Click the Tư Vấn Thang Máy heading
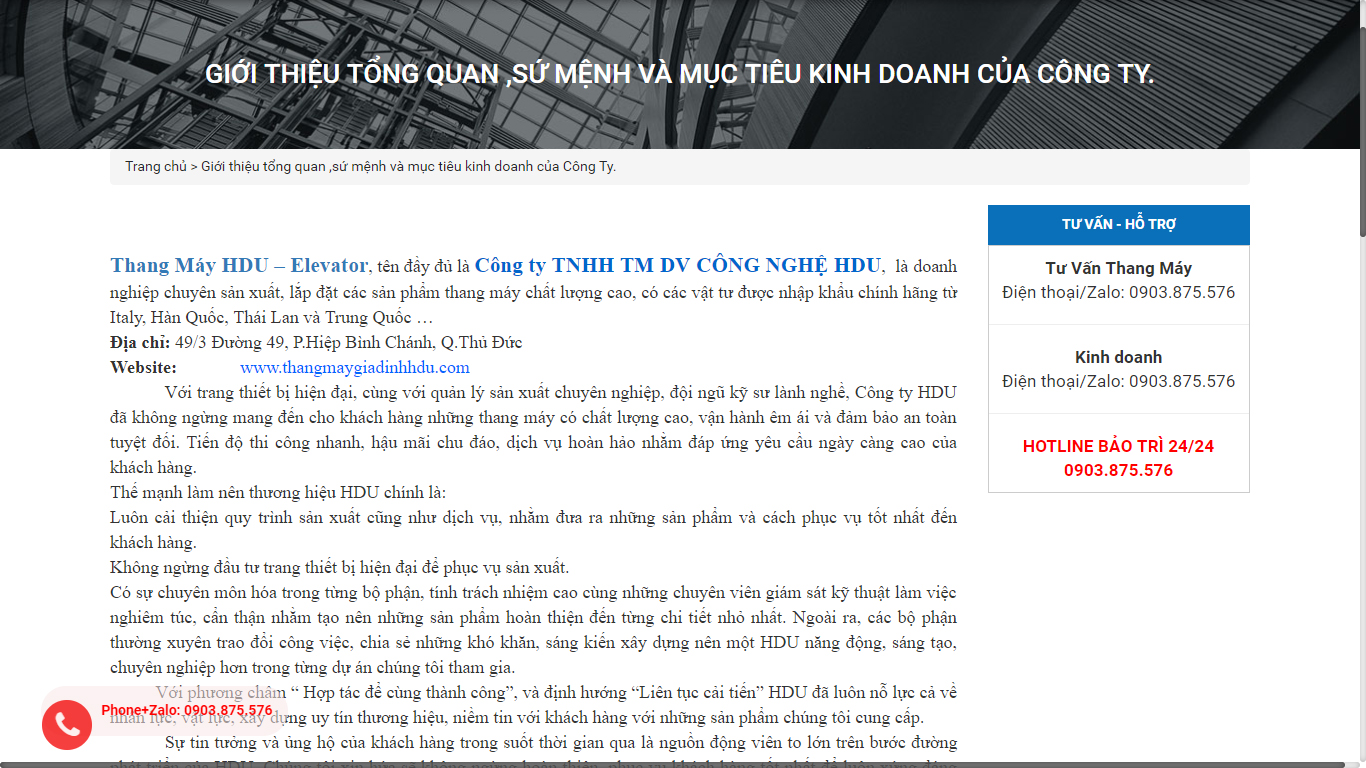This screenshot has height=768, width=1366. tap(1118, 269)
